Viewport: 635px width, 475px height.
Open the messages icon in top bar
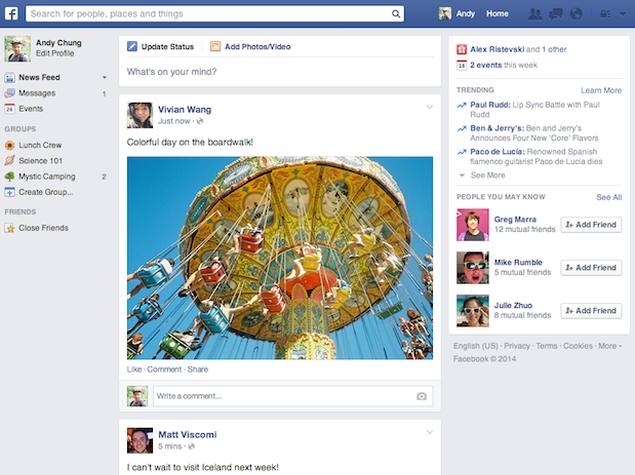pos(556,14)
